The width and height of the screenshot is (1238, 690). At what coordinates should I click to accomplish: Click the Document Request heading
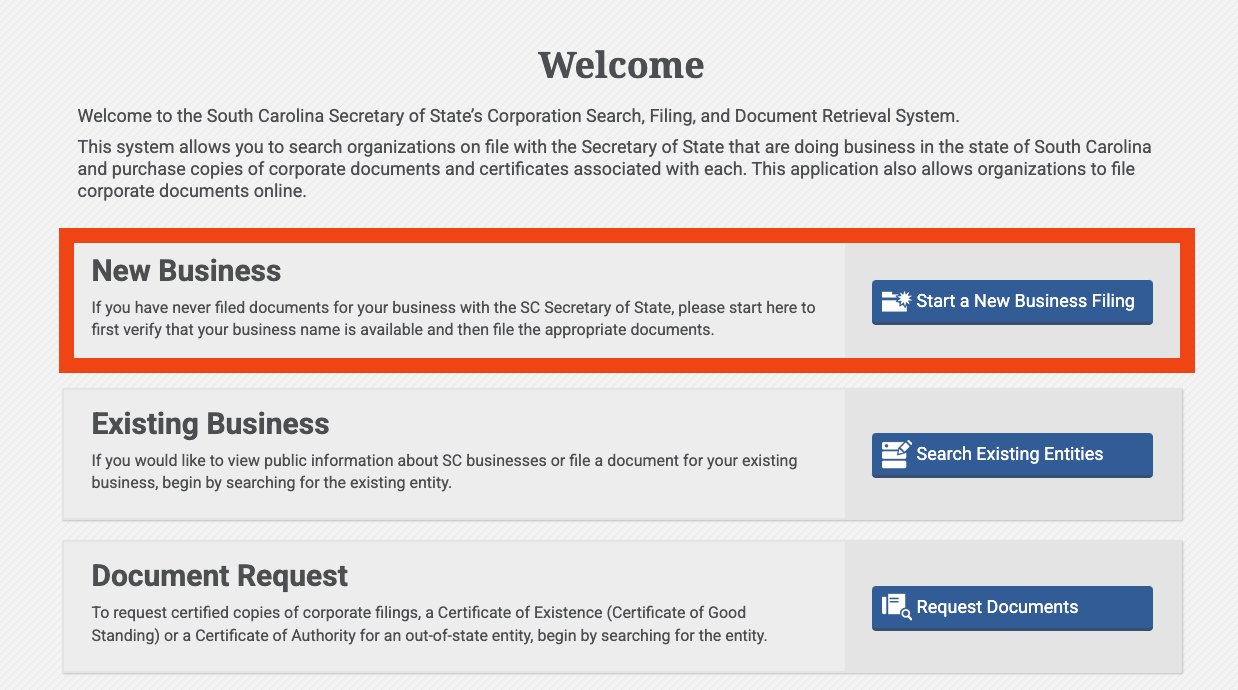click(220, 576)
